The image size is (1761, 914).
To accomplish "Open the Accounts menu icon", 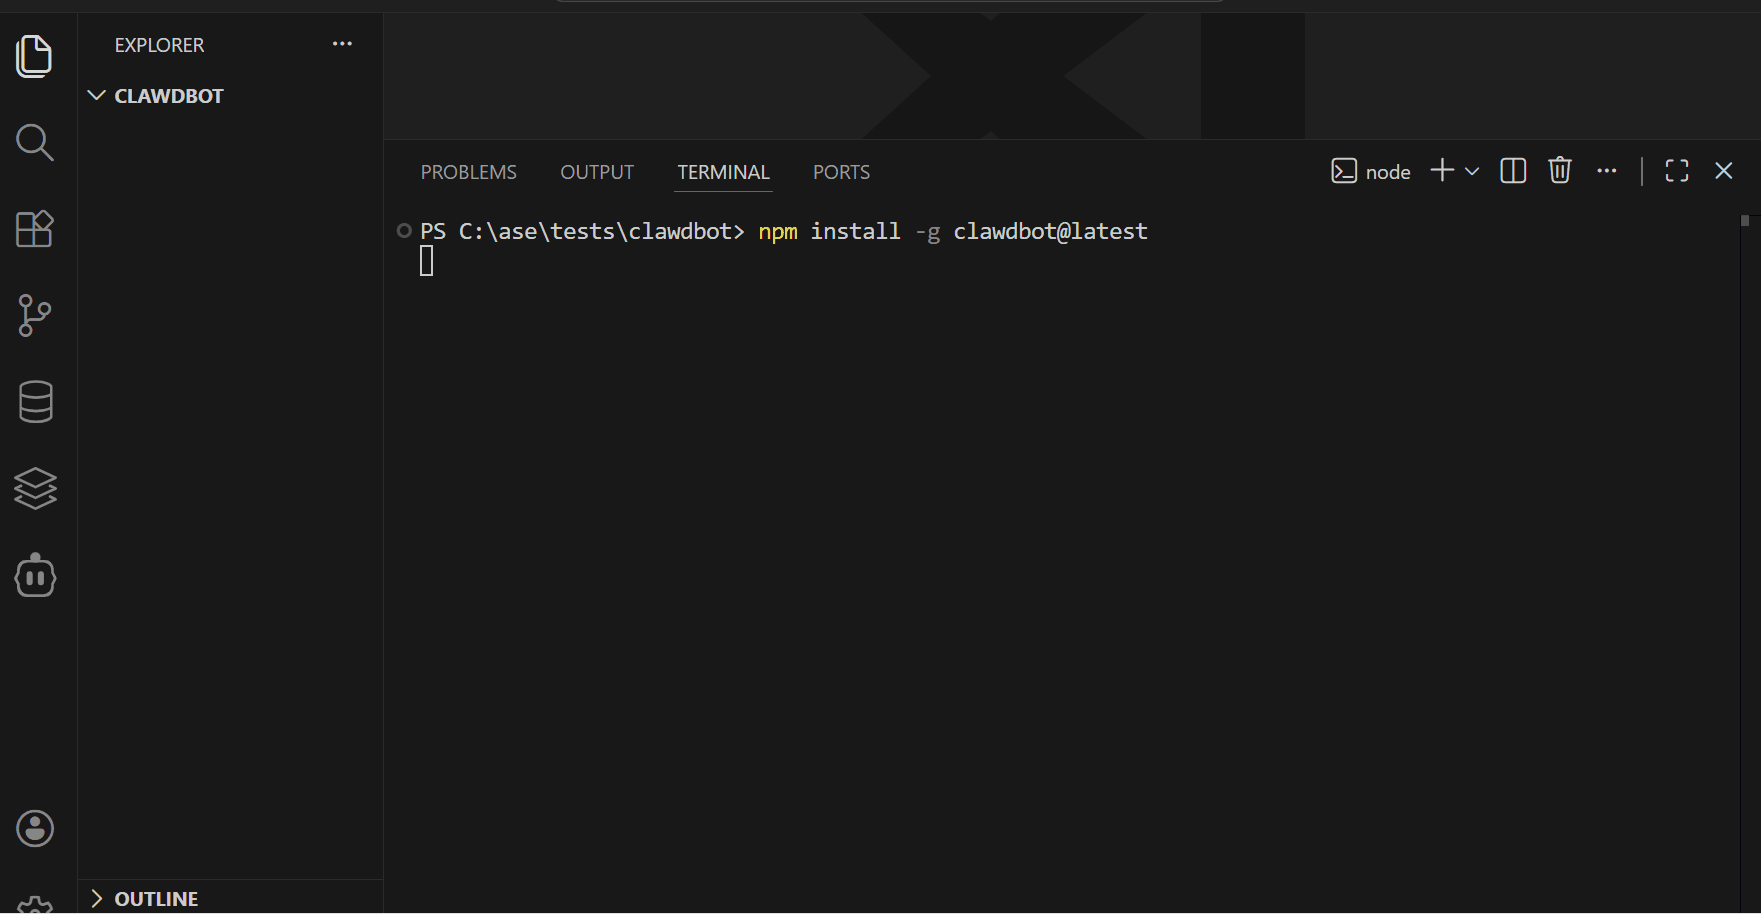I will 35,828.
